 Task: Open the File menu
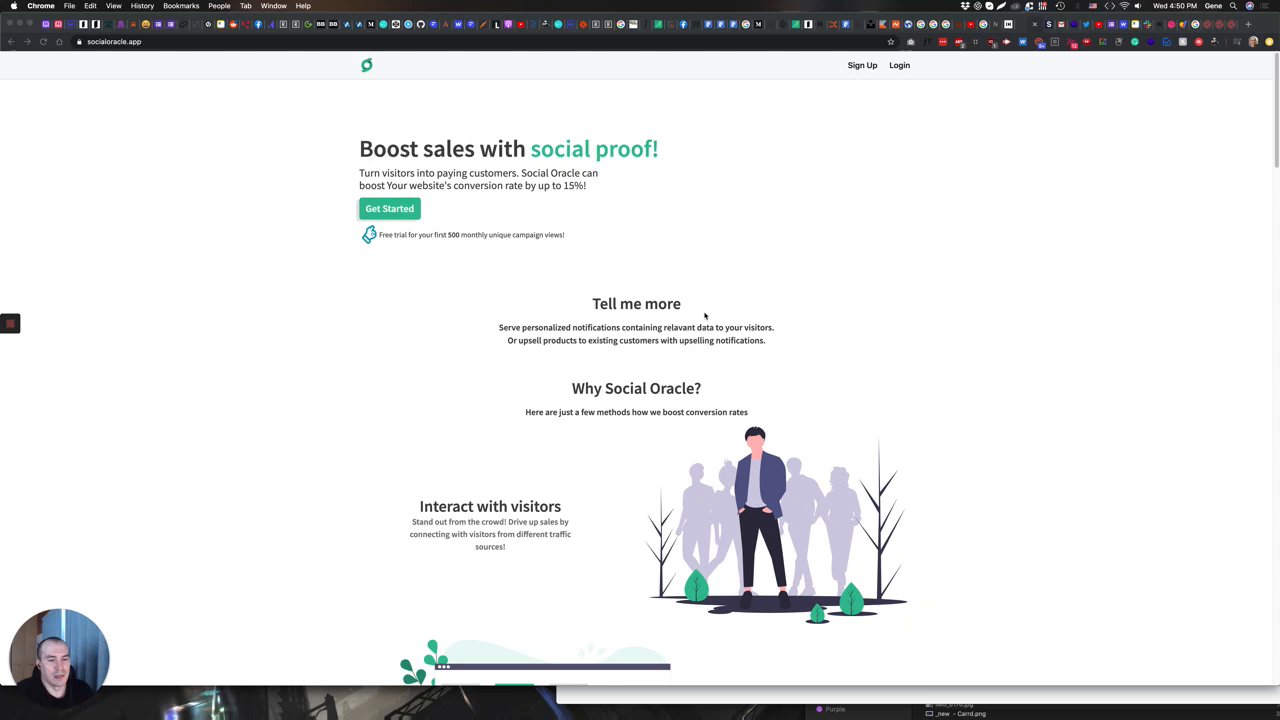[x=69, y=6]
